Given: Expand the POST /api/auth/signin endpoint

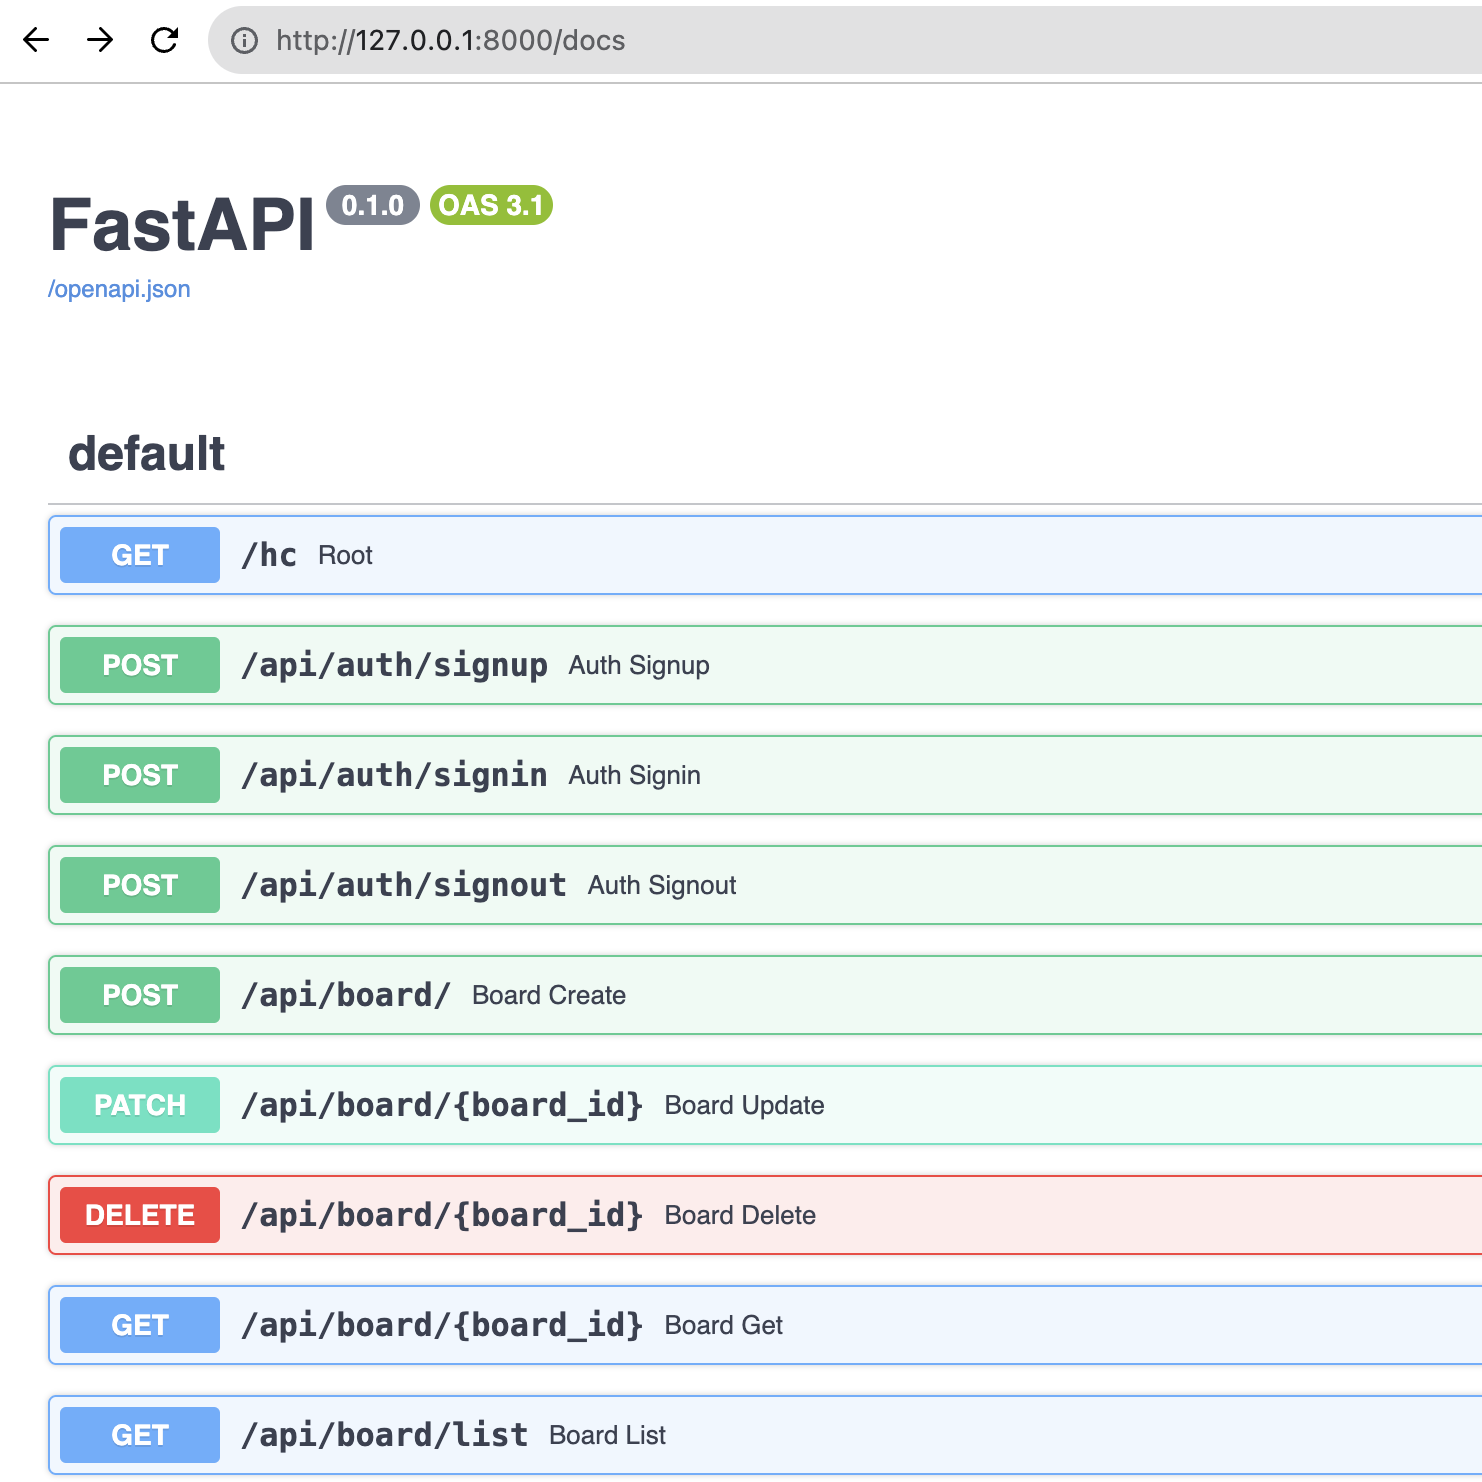Looking at the screenshot, I should pyautogui.click(x=765, y=775).
